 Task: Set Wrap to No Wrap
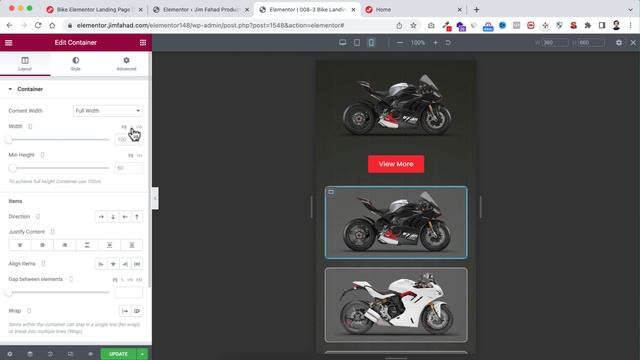(125, 311)
